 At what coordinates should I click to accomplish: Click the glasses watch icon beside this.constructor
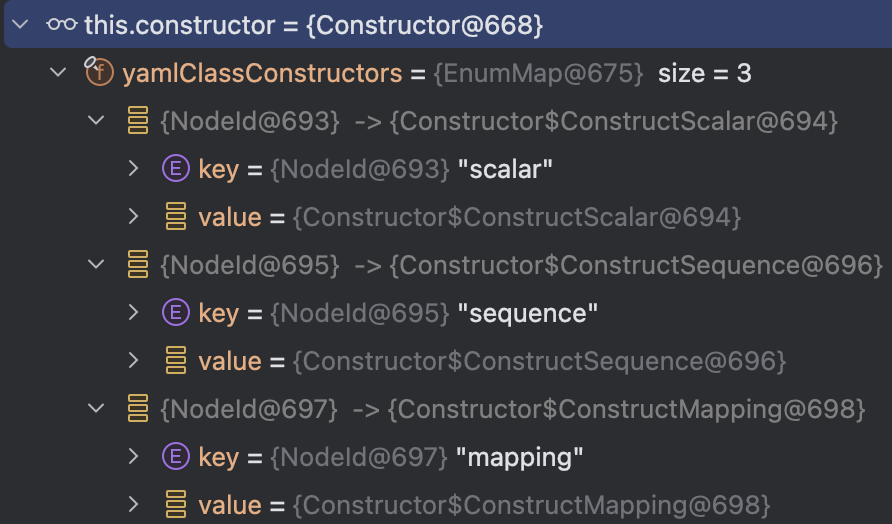[61, 25]
